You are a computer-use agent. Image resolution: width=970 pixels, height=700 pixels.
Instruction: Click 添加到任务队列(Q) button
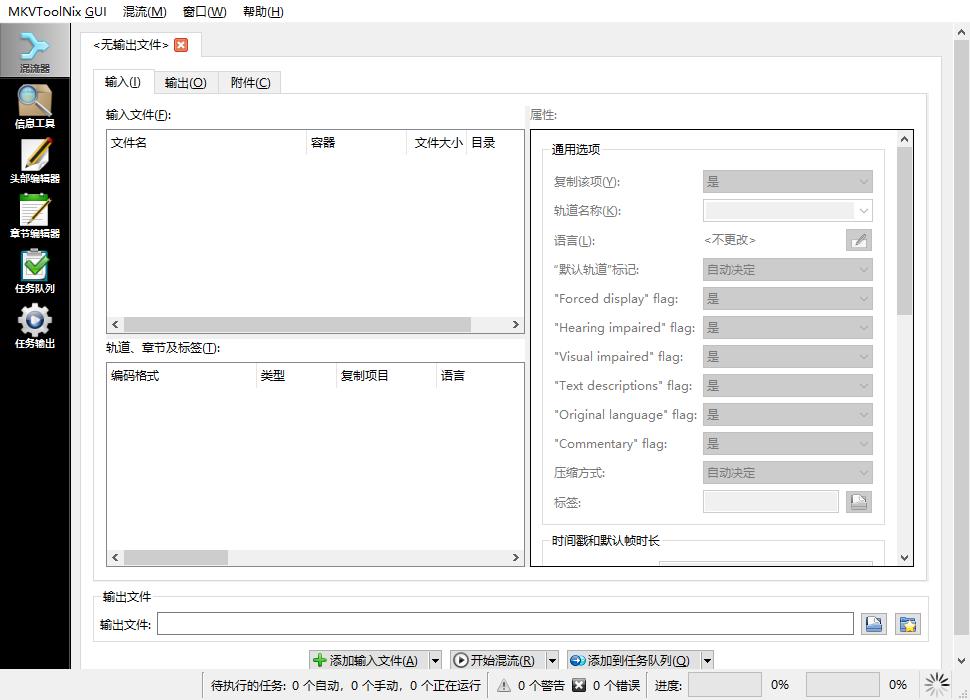[633, 660]
